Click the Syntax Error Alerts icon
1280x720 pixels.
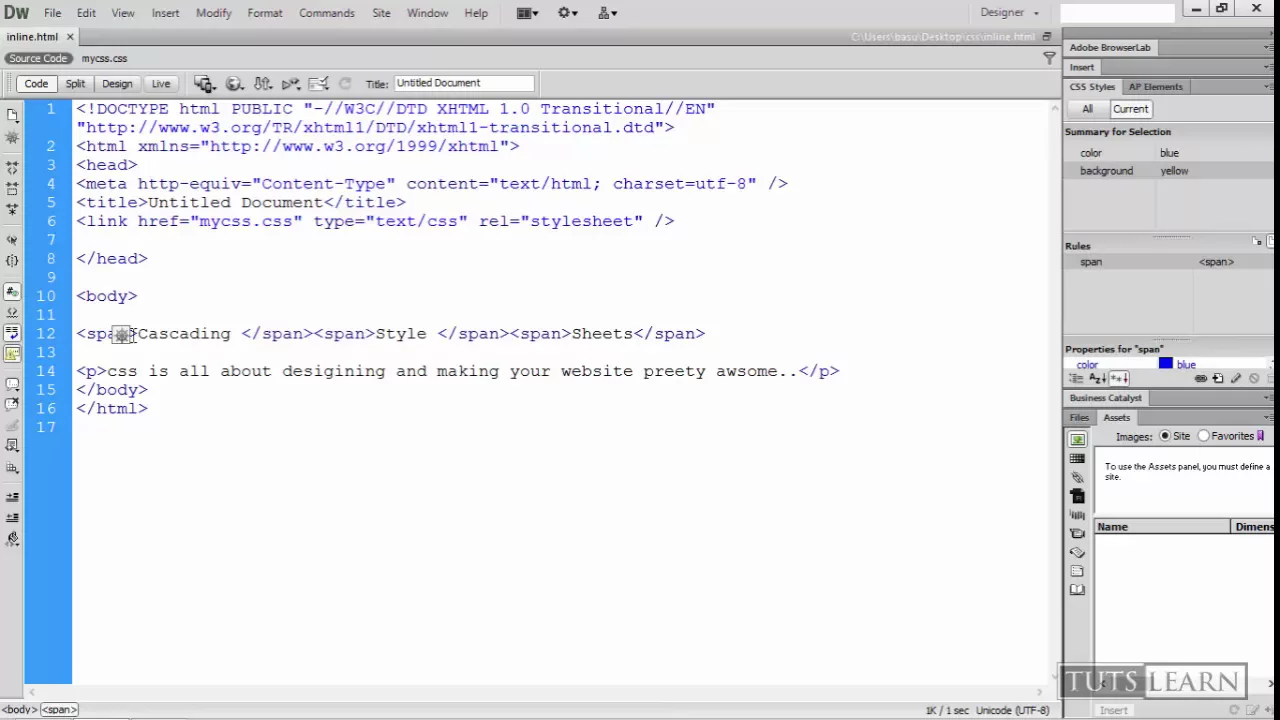point(12,353)
